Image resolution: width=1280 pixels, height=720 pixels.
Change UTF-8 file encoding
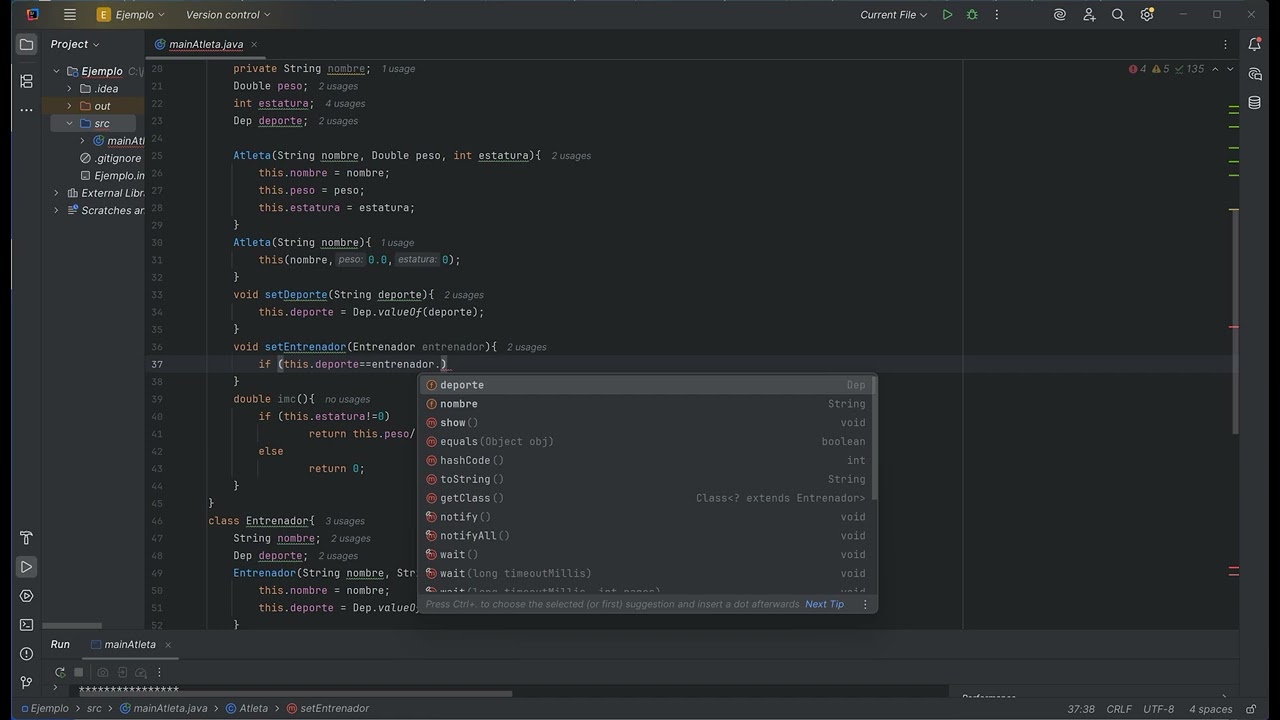[1158, 709]
